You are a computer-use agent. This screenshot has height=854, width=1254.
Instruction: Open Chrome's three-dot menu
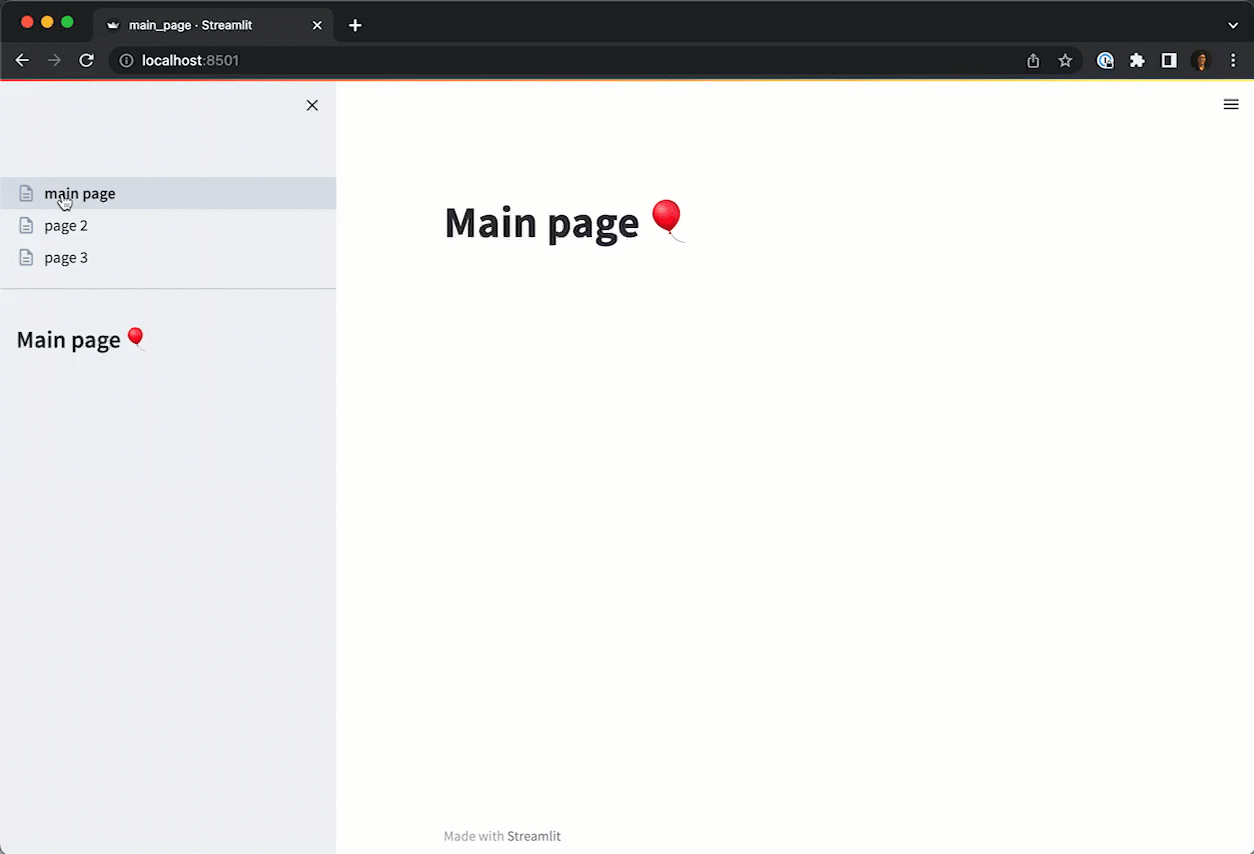click(1233, 61)
